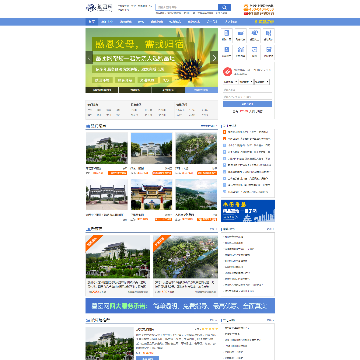Image resolution: width=360 pixels, height=360 pixels.
Task: Expand the middle dropdown in the inquiry form
Action: coord(246,82)
